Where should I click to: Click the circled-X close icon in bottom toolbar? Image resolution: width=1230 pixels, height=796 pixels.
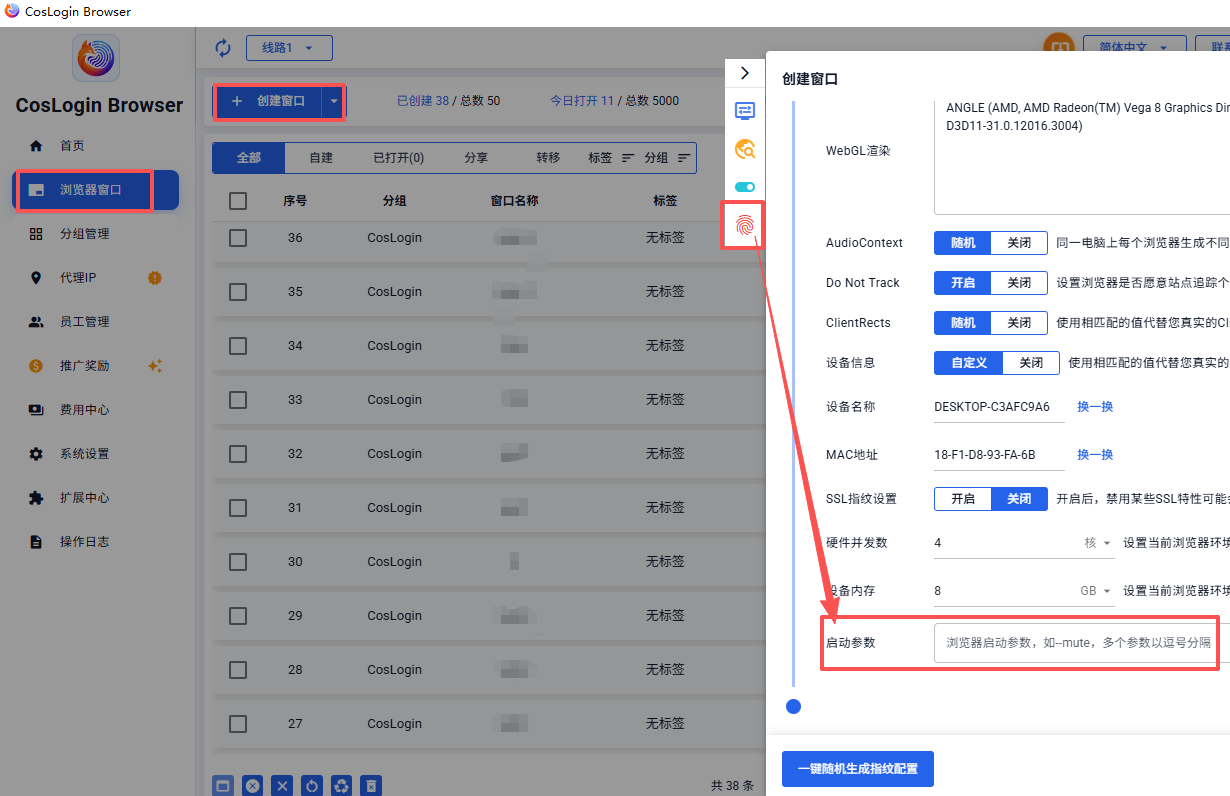click(x=253, y=786)
